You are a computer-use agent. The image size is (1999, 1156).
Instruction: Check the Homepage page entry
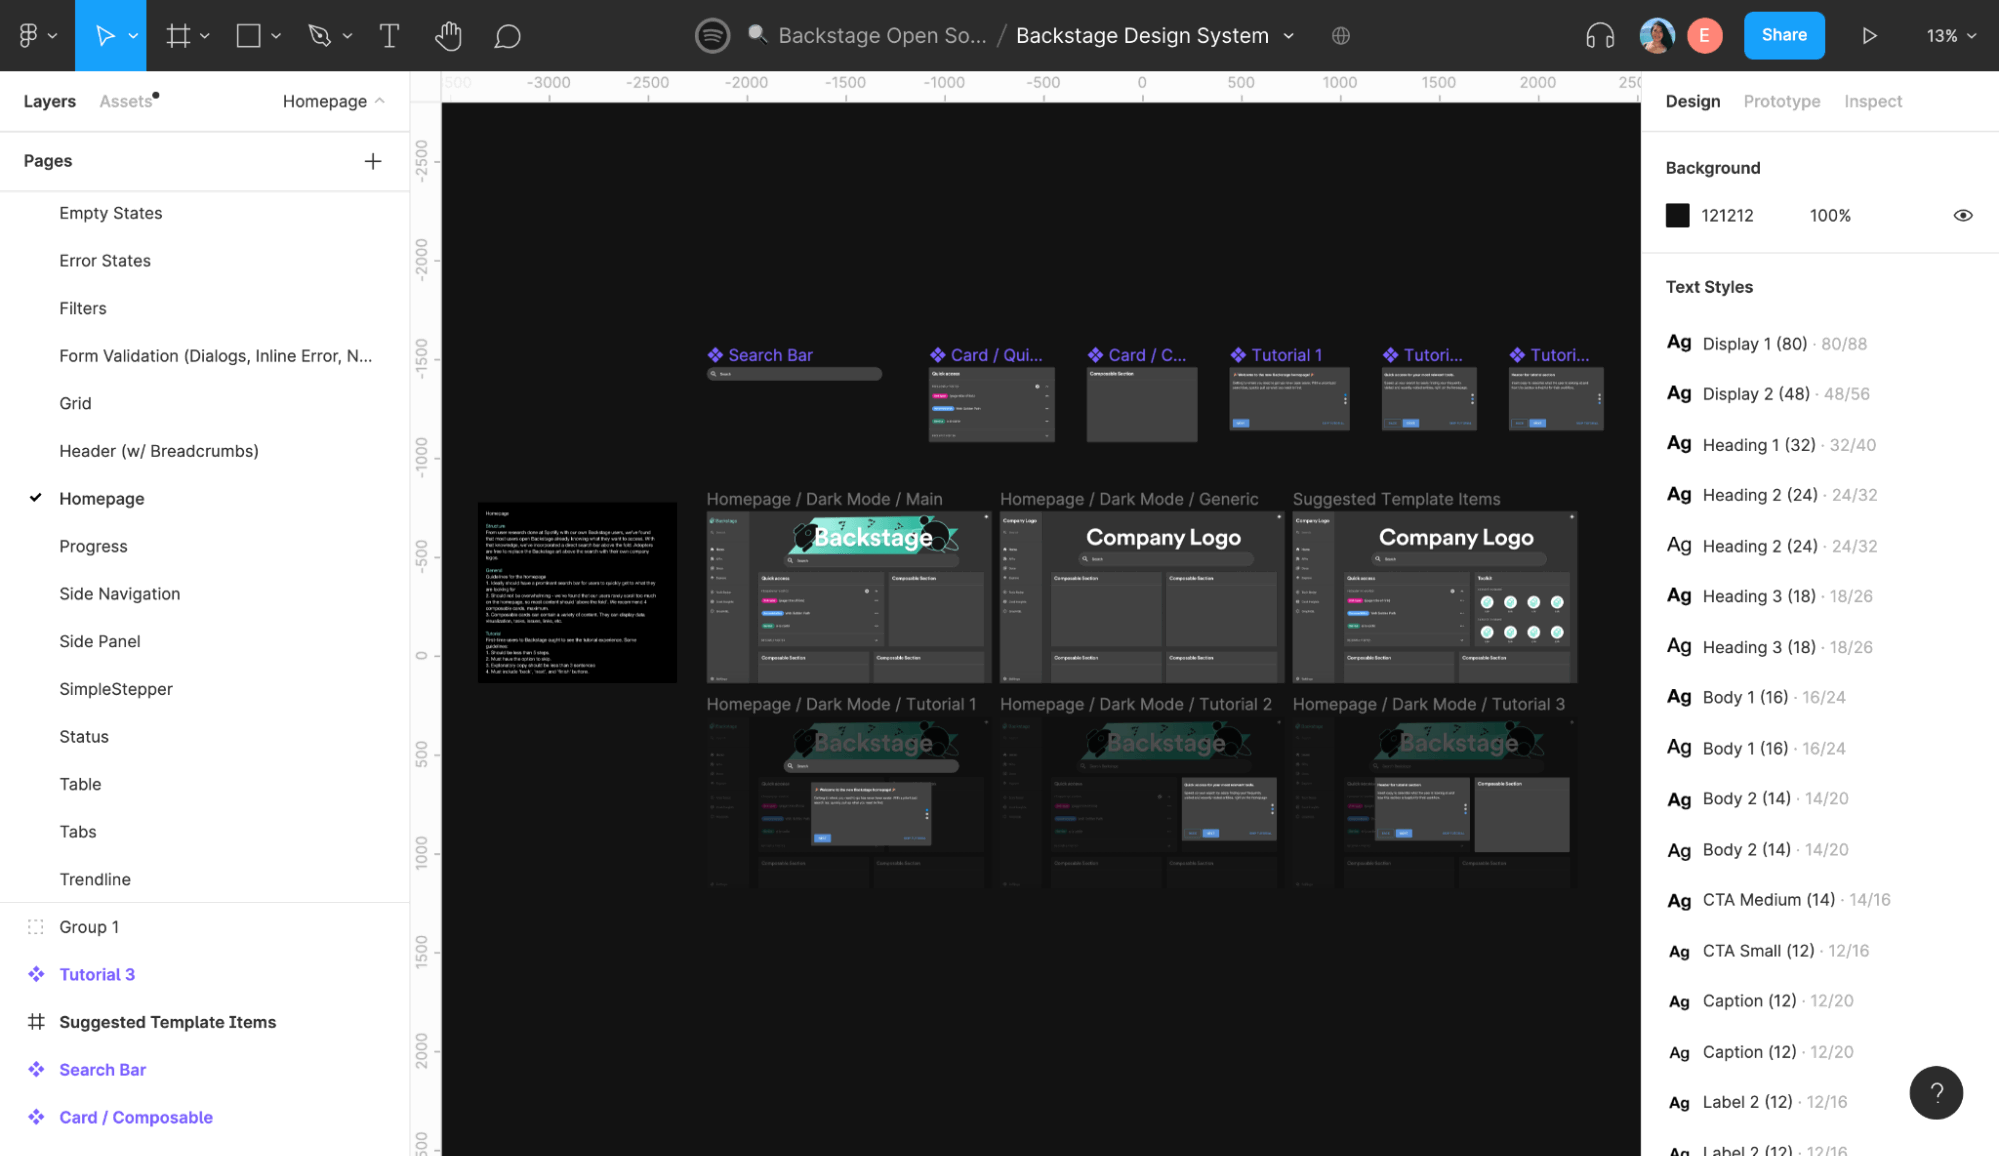(x=101, y=498)
